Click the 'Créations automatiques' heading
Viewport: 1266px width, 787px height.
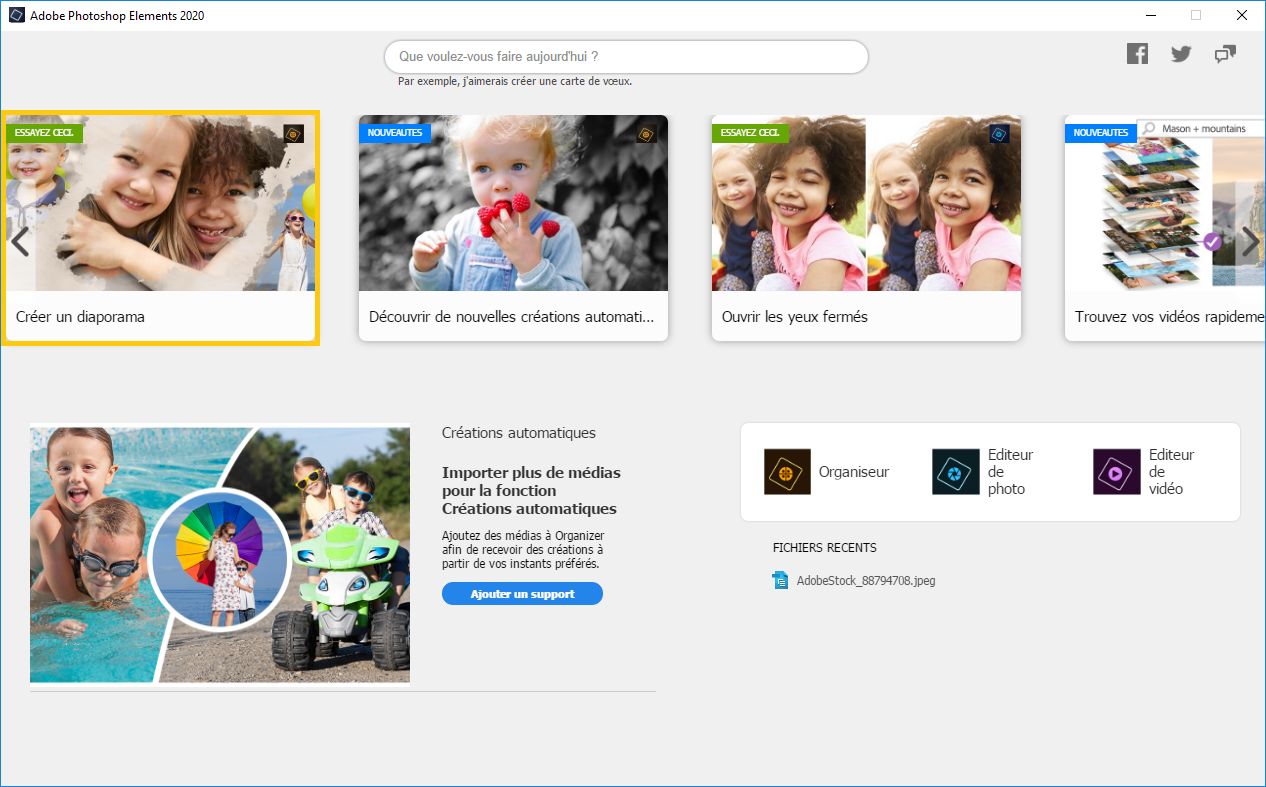pos(519,433)
